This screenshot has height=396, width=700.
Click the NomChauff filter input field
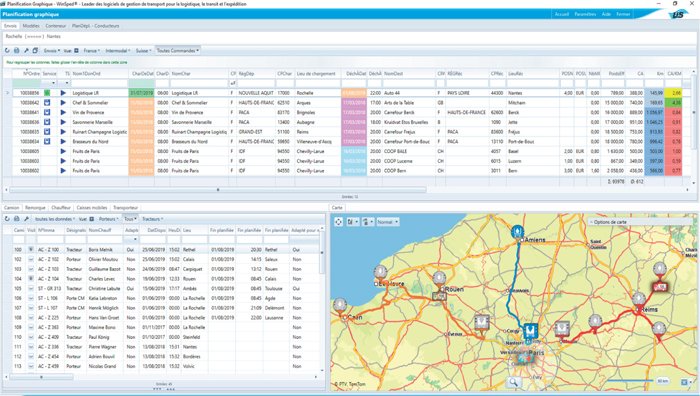(x=105, y=240)
